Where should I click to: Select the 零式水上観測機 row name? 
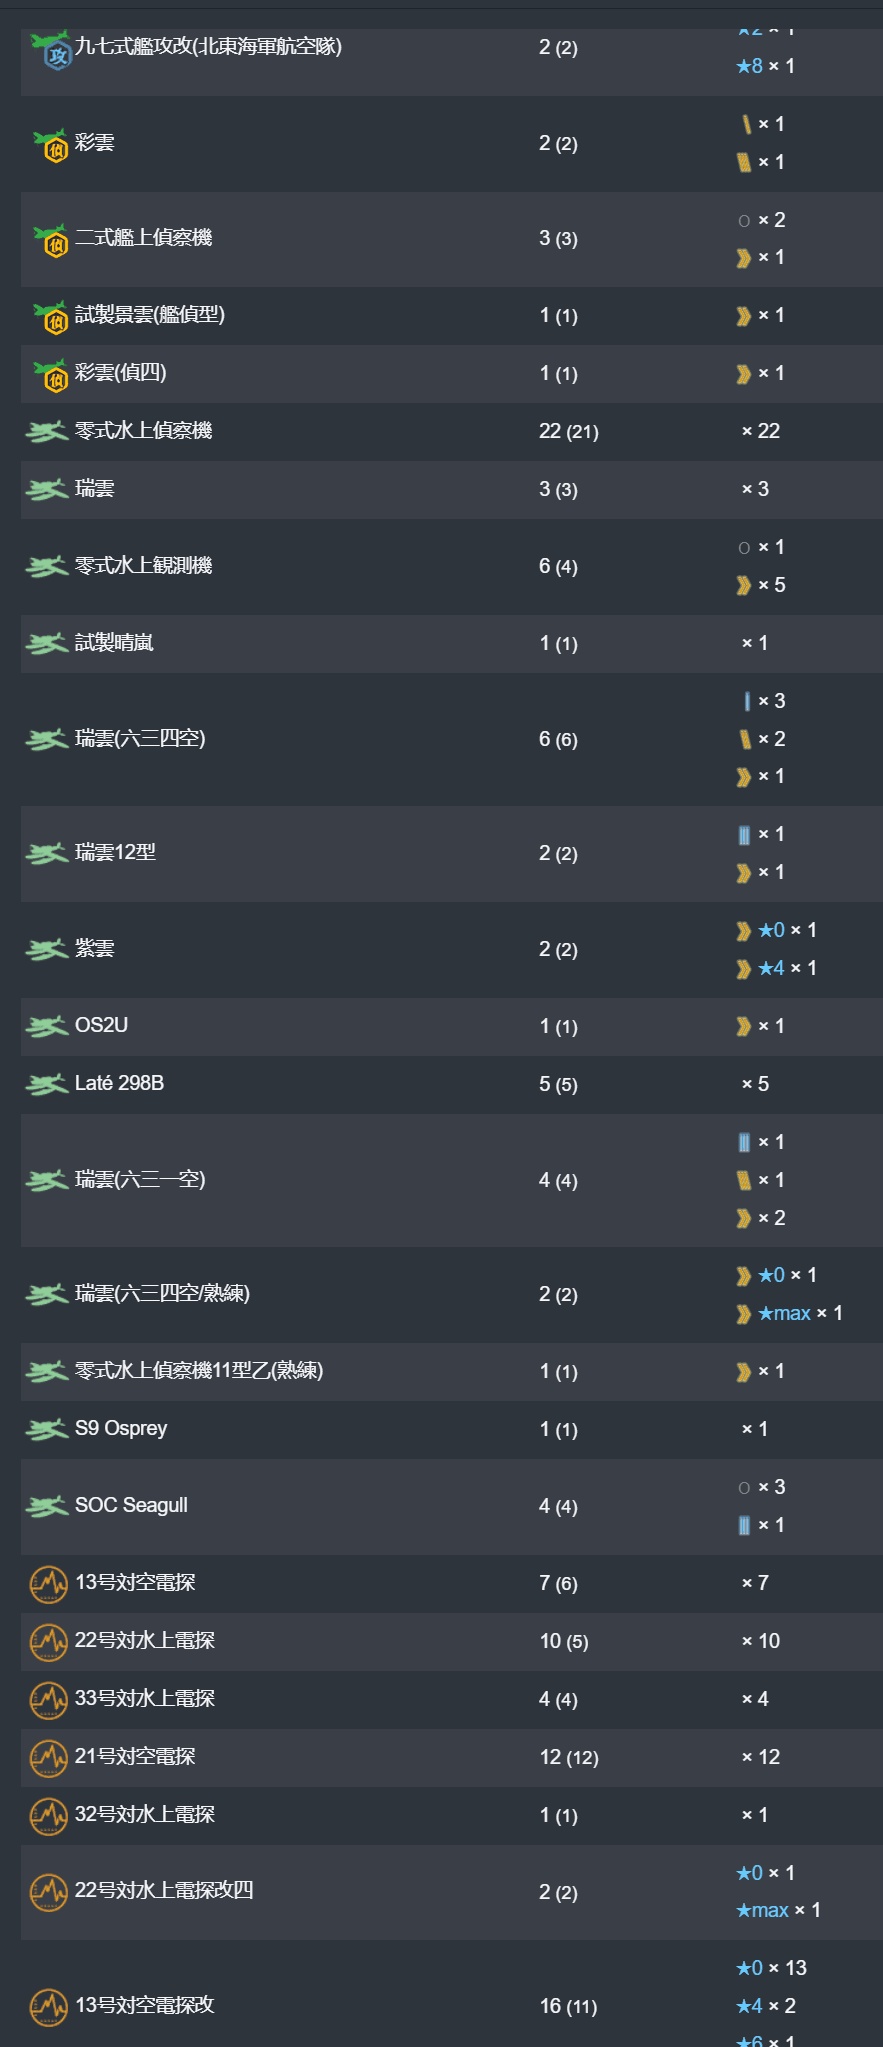(143, 566)
